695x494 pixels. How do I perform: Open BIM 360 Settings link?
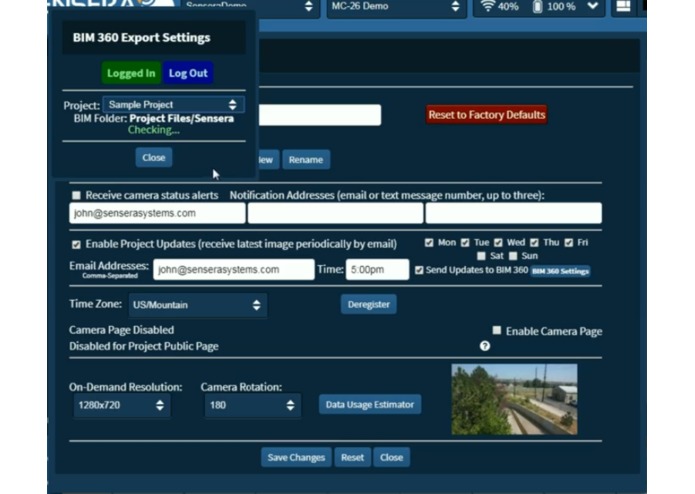[560, 271]
